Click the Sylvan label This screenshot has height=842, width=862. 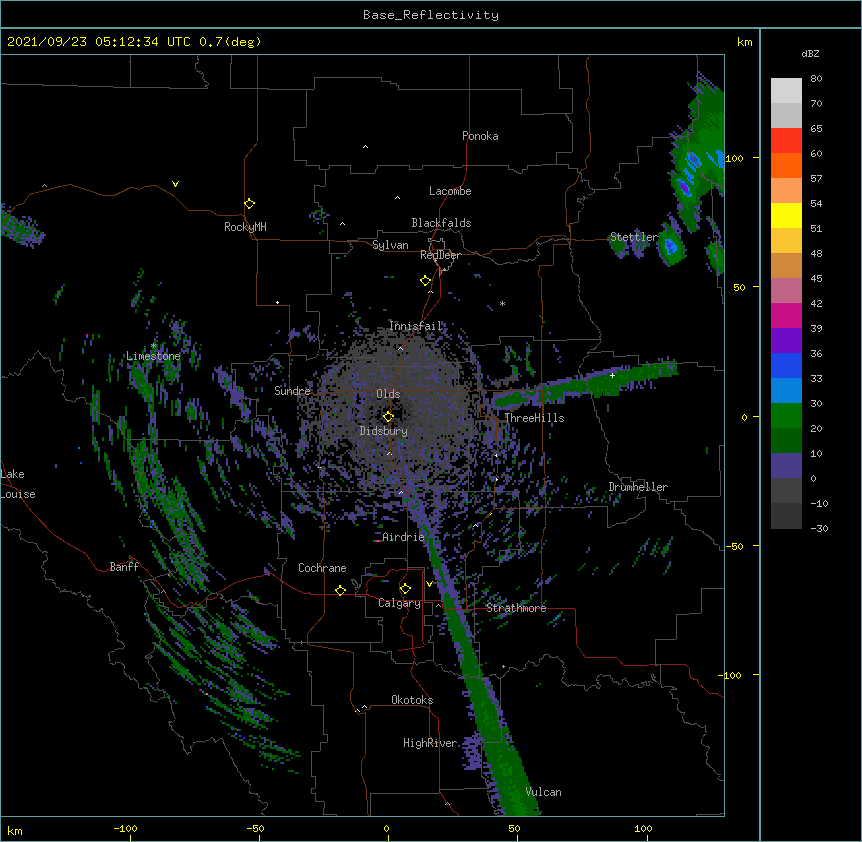pos(390,245)
